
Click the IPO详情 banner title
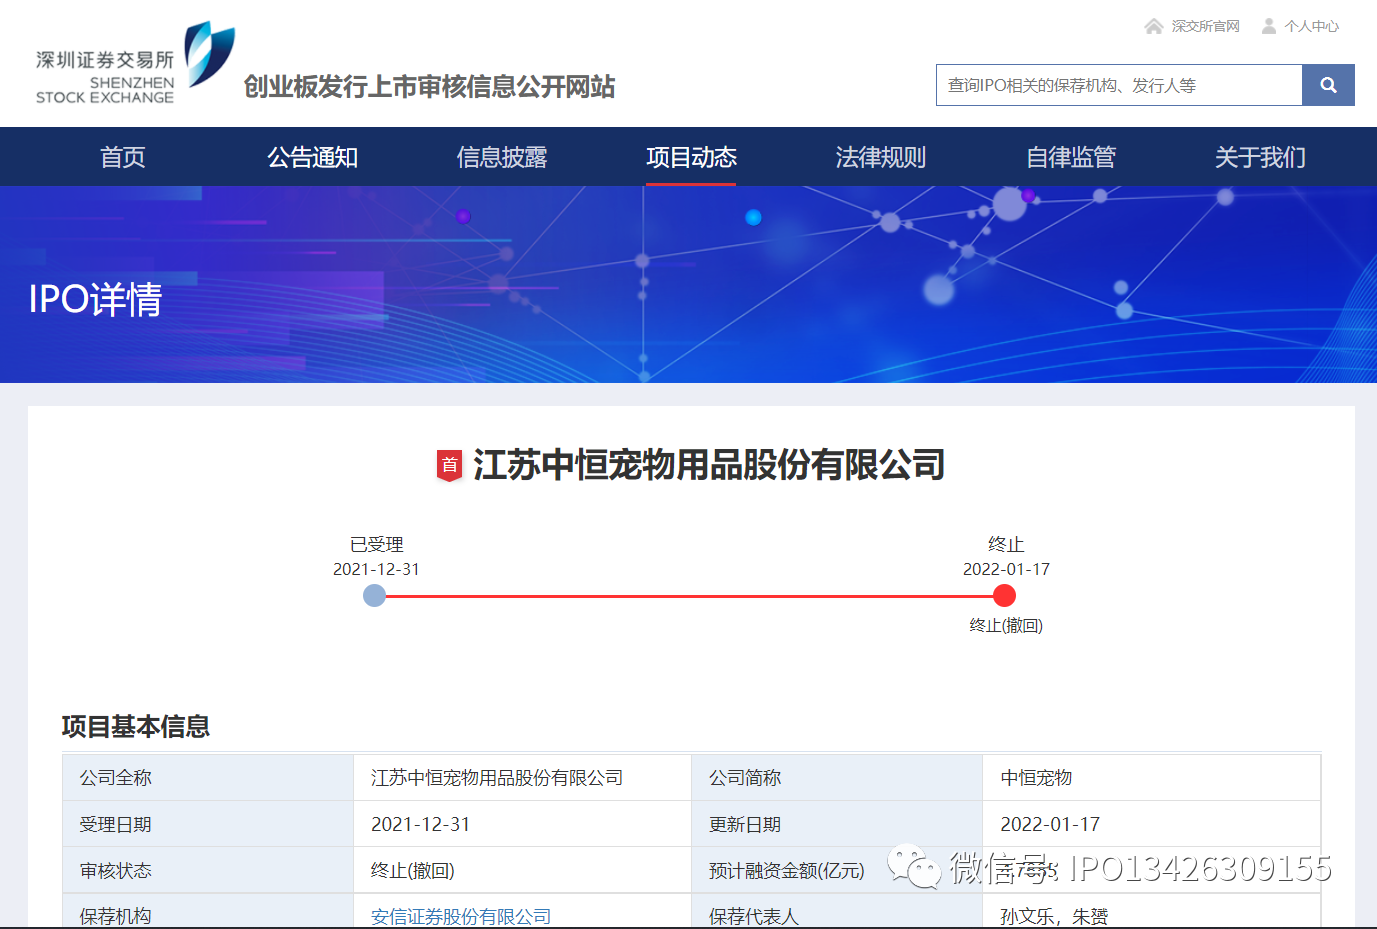95,299
